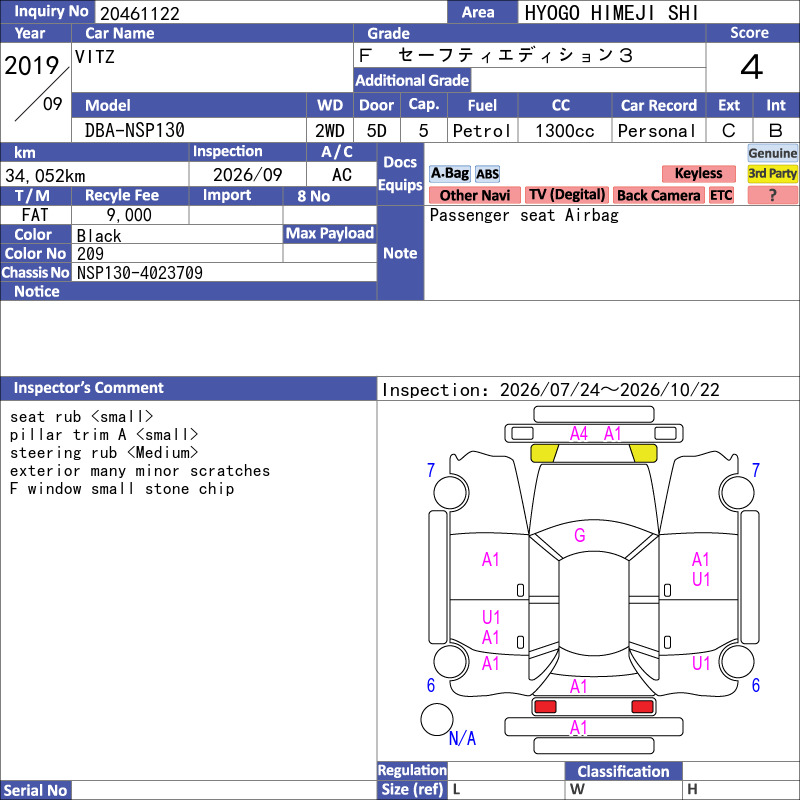
Task: Click the G mark on windshield
Action: (x=580, y=535)
